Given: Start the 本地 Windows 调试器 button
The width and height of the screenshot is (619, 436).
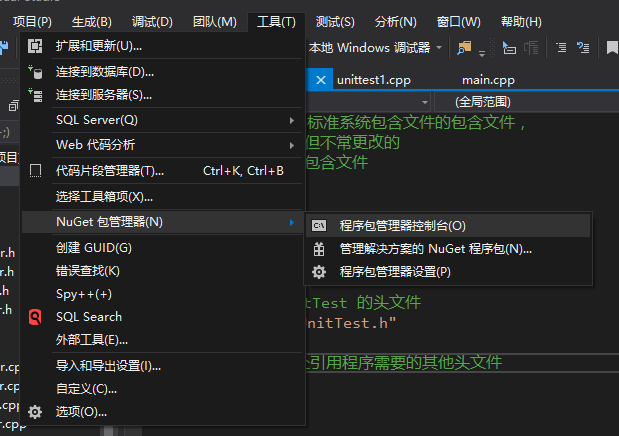Looking at the screenshot, I should (370, 48).
